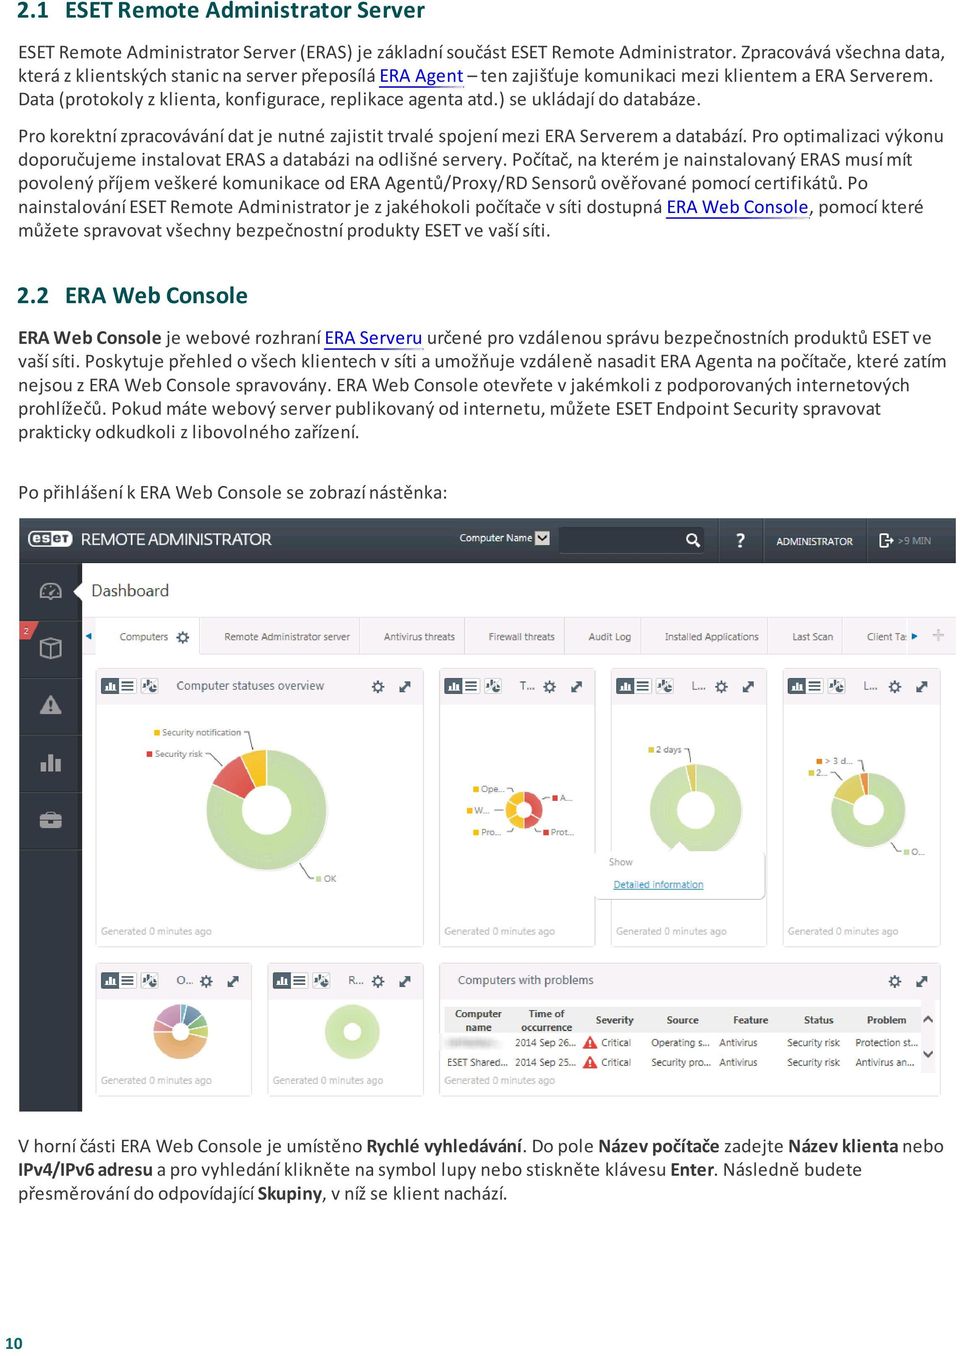
Task: Open the help question mark icon
Action: [x=740, y=540]
